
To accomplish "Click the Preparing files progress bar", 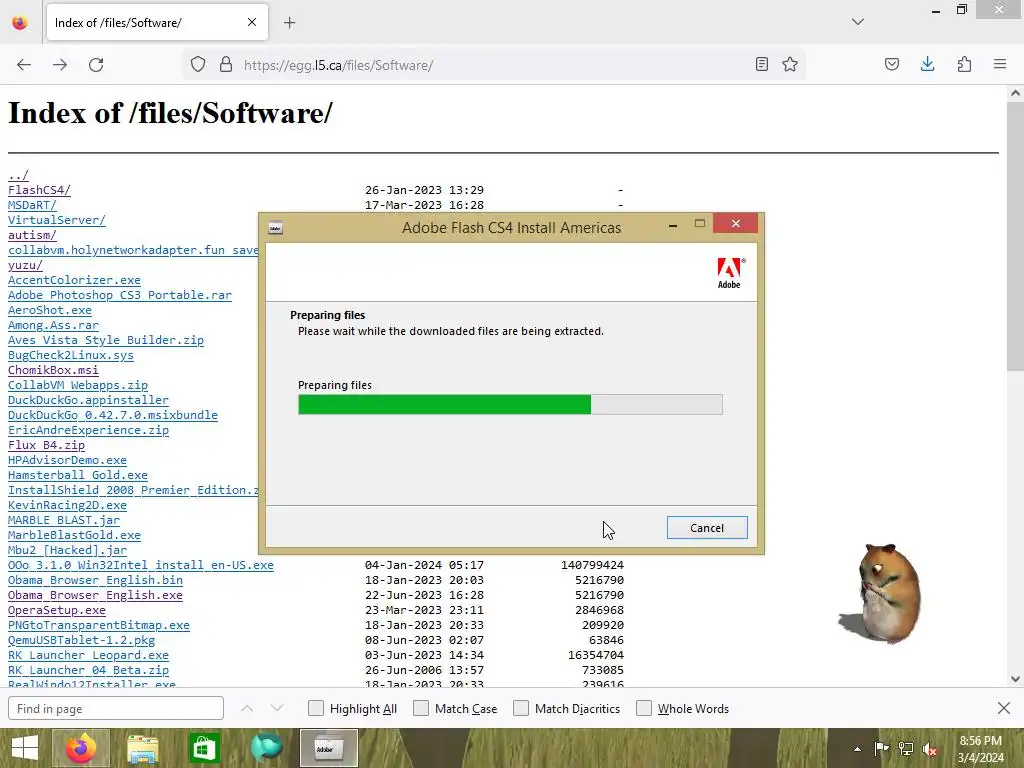I will (x=510, y=404).
